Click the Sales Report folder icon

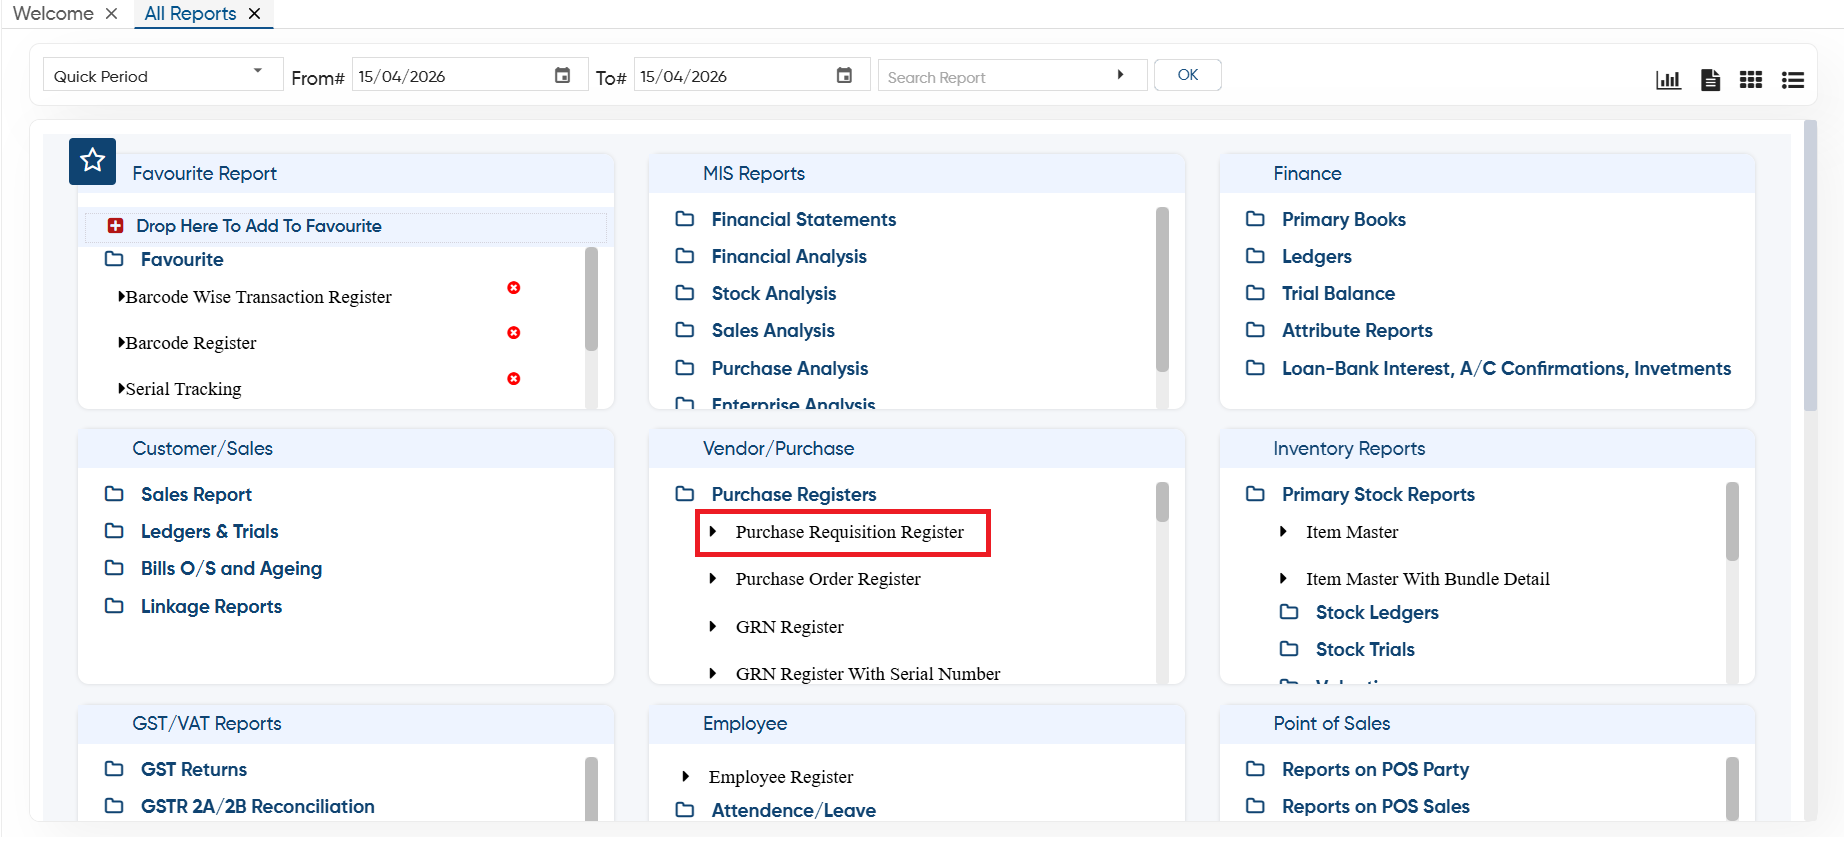pyautogui.click(x=114, y=494)
